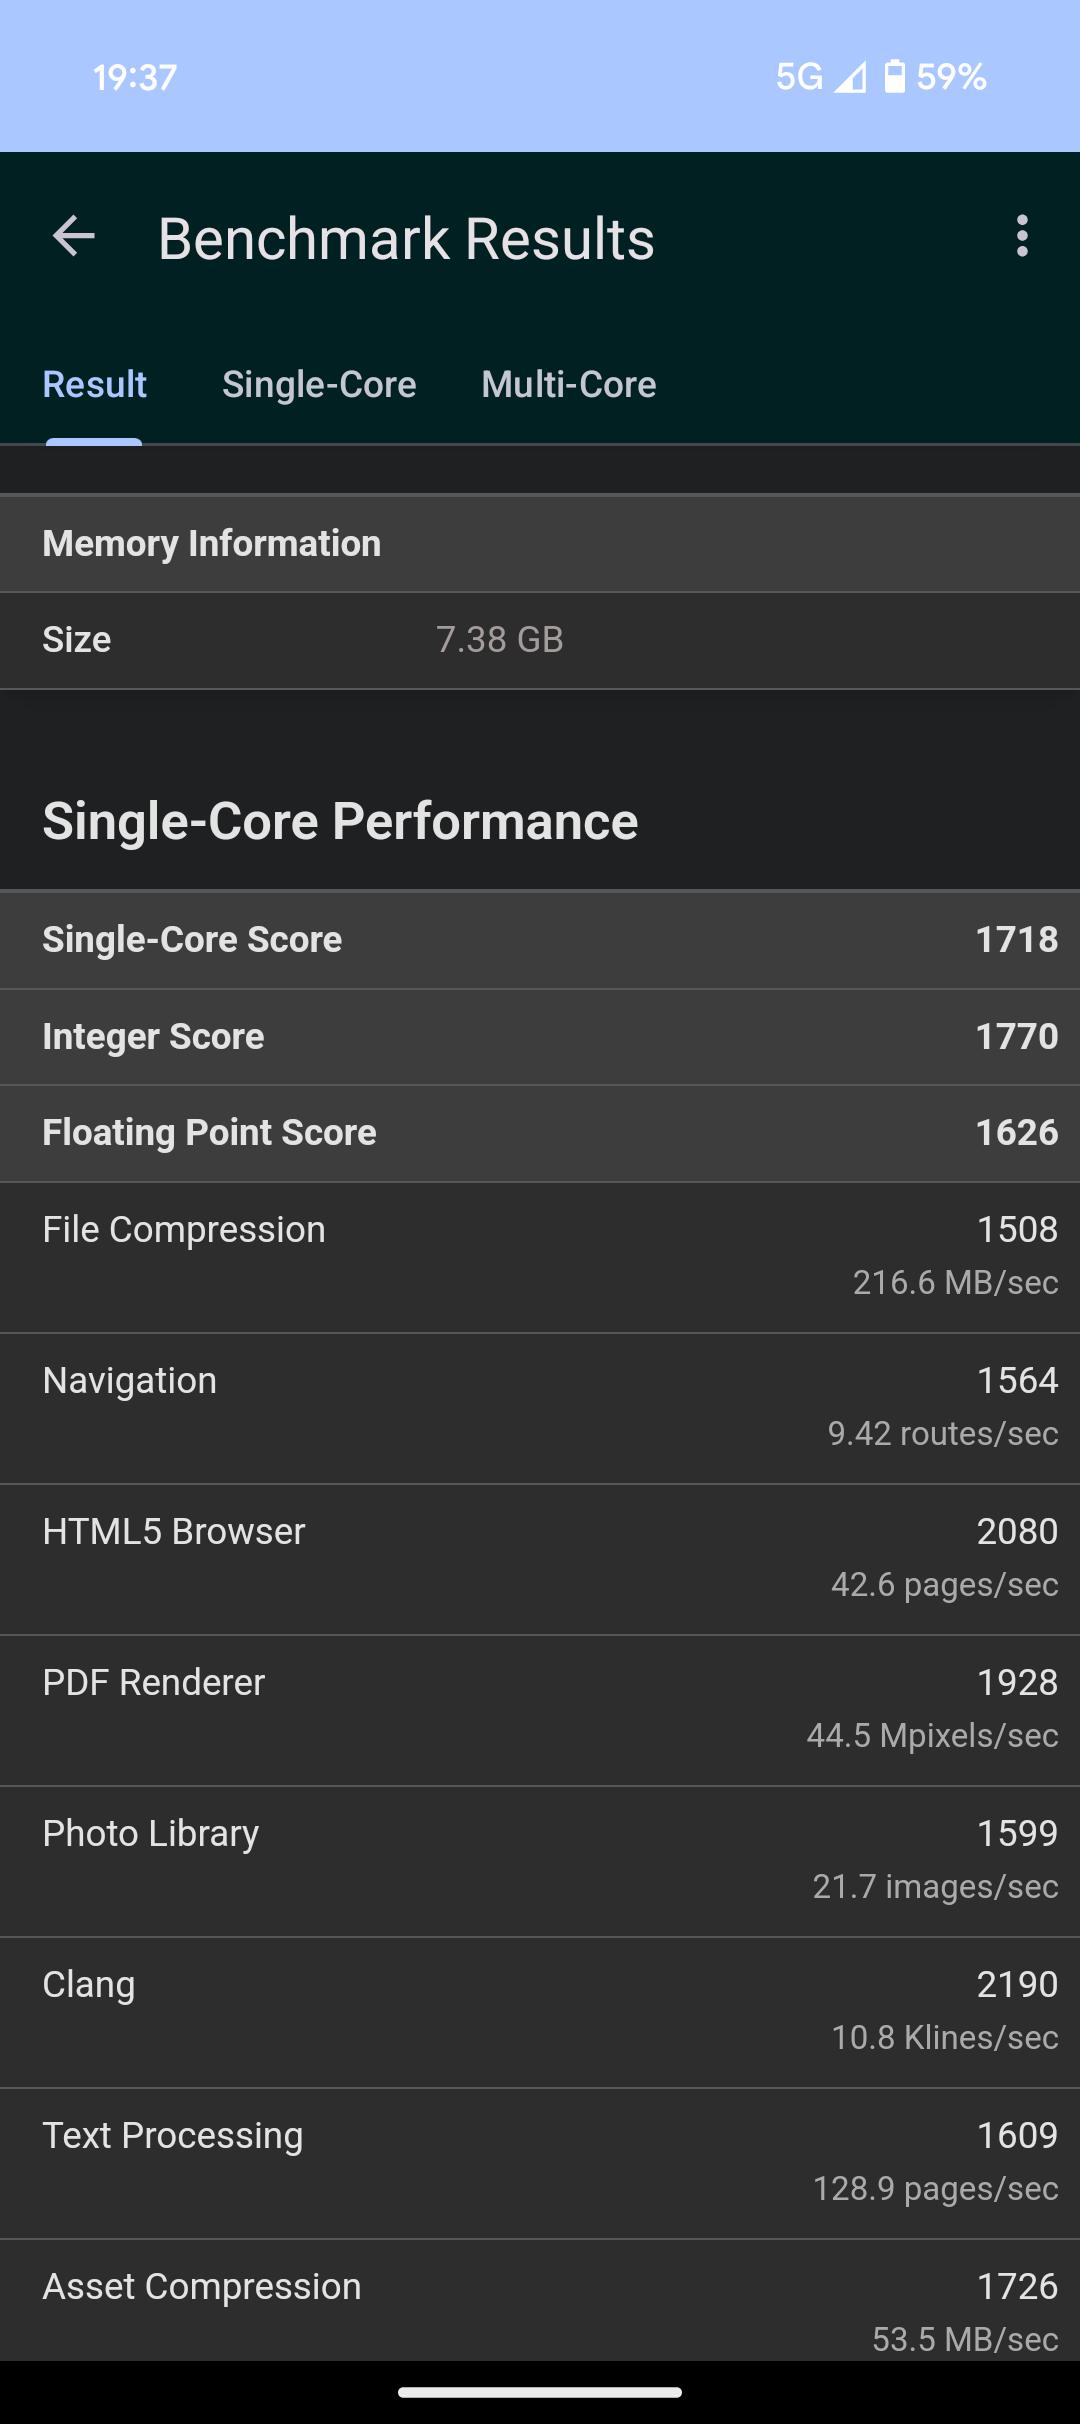Select the Clang benchmark row
The width and height of the screenshot is (1080, 2424).
pos(540,2012)
